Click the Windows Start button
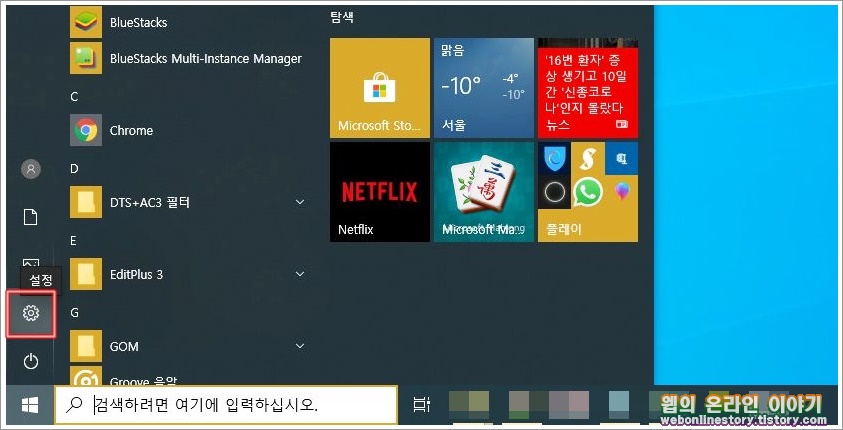The height and width of the screenshot is (430, 843). (x=30, y=405)
